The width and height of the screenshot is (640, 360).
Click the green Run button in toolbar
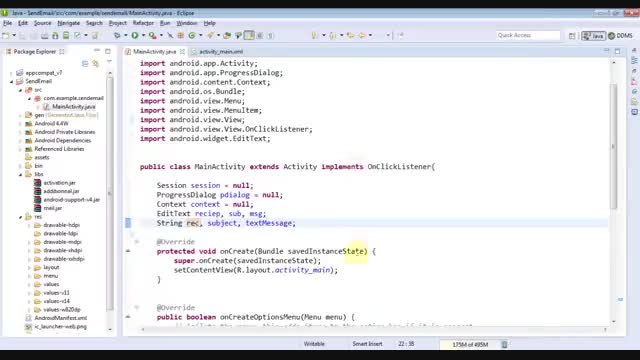click(135, 36)
